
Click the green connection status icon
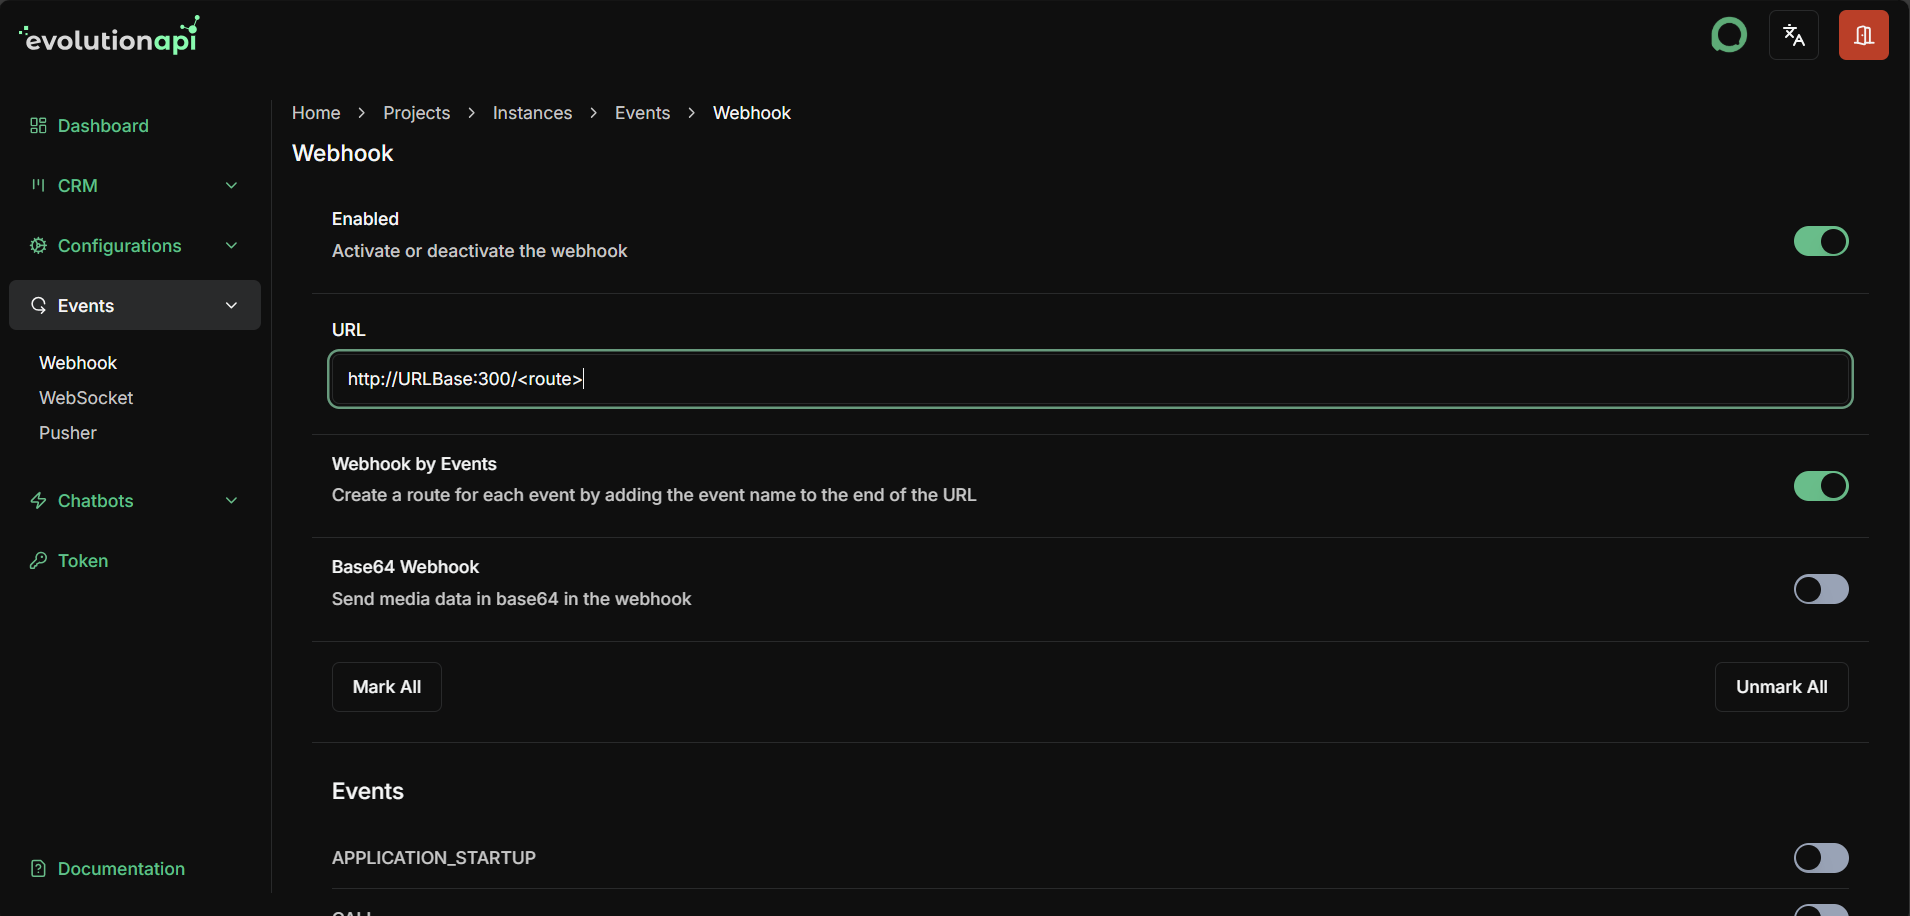pos(1728,35)
